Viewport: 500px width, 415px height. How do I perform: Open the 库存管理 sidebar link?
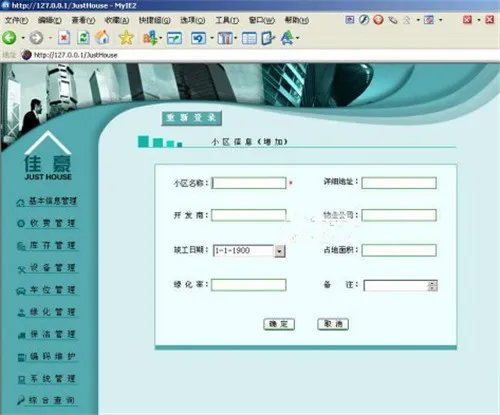52,246
